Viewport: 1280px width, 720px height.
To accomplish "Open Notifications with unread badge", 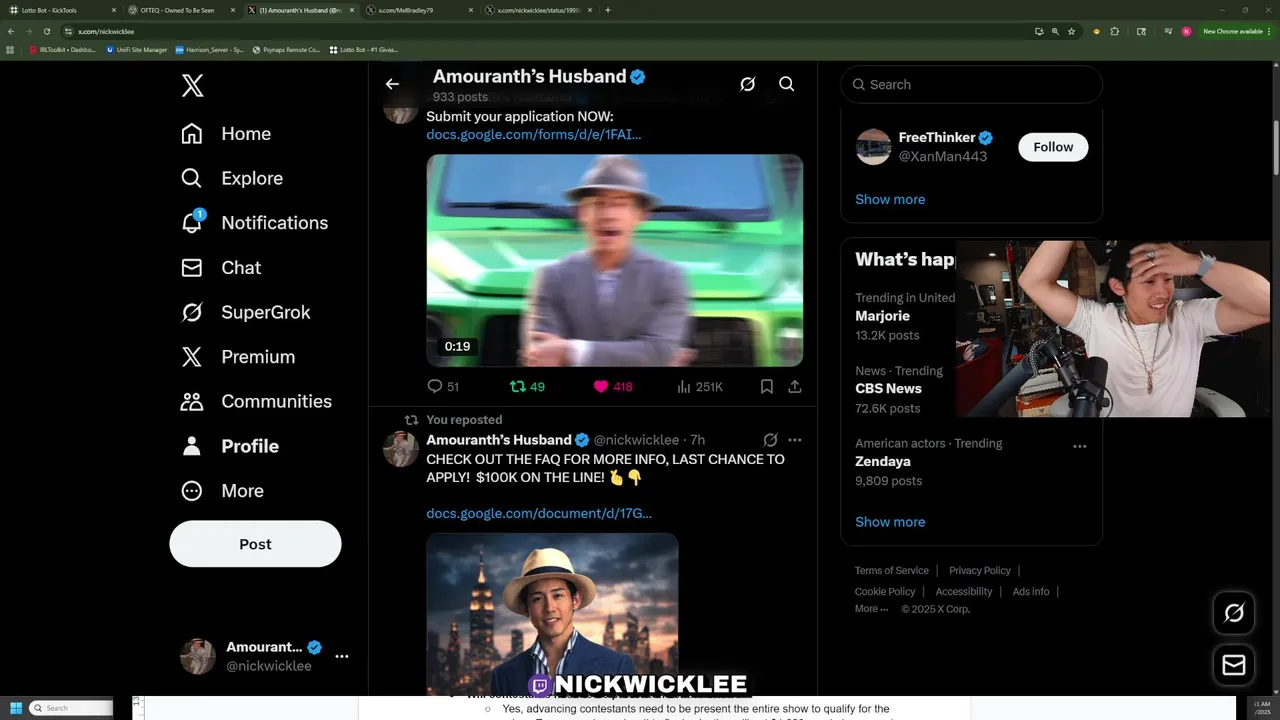I will coord(254,223).
